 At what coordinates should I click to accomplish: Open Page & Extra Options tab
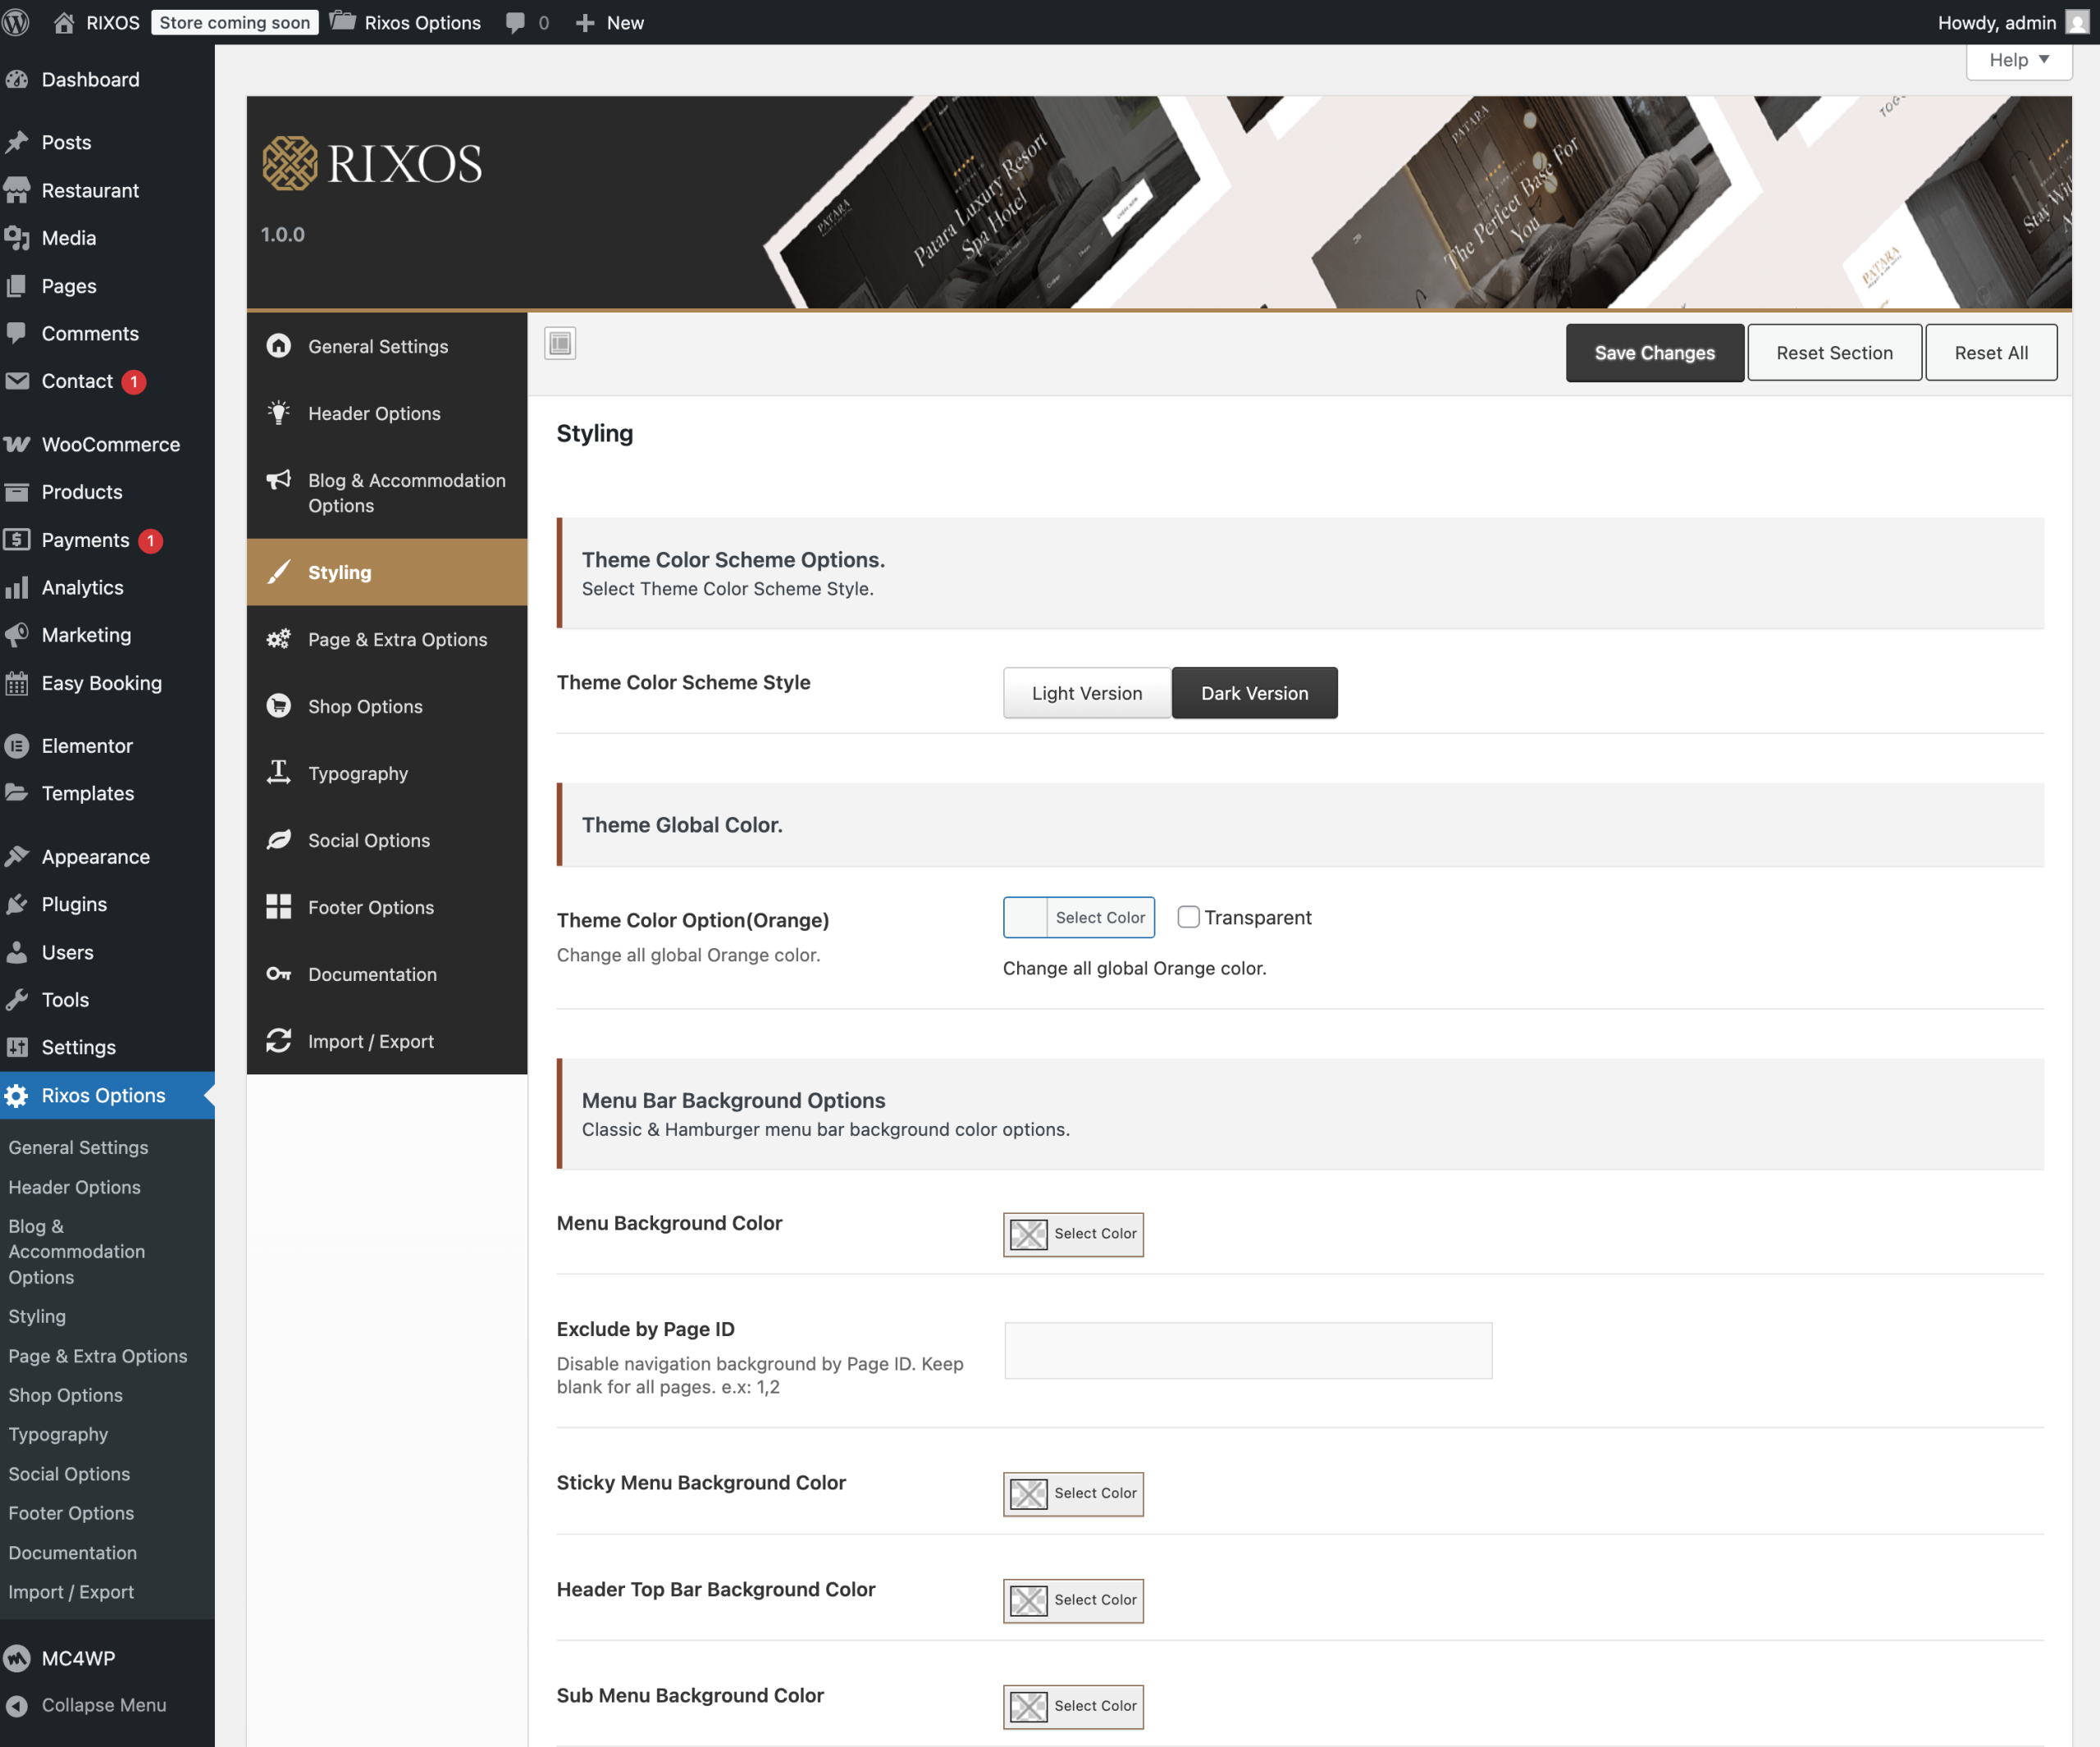387,639
